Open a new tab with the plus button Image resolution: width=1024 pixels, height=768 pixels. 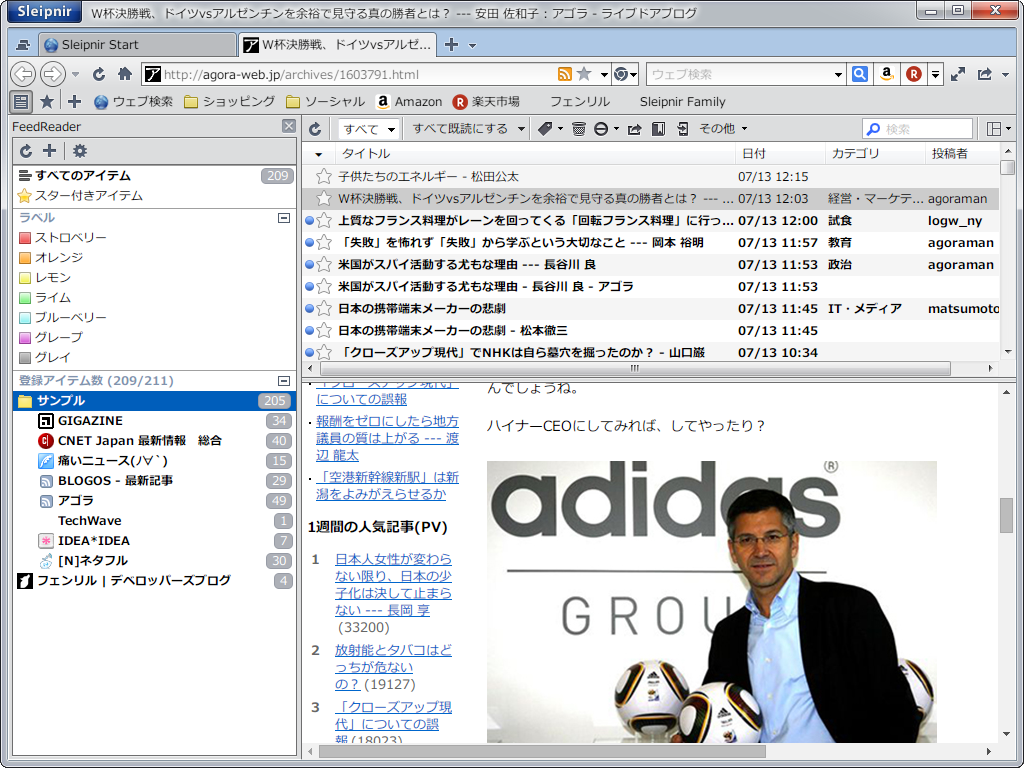point(451,44)
